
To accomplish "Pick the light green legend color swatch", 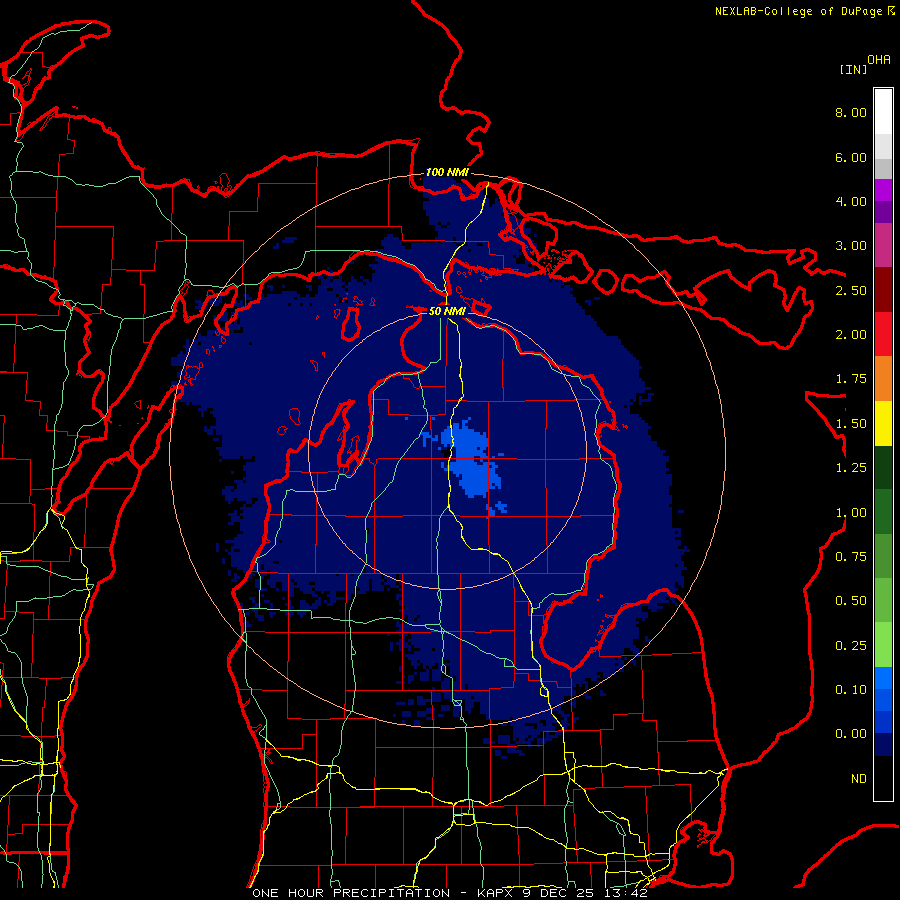I will pyautogui.click(x=883, y=644).
